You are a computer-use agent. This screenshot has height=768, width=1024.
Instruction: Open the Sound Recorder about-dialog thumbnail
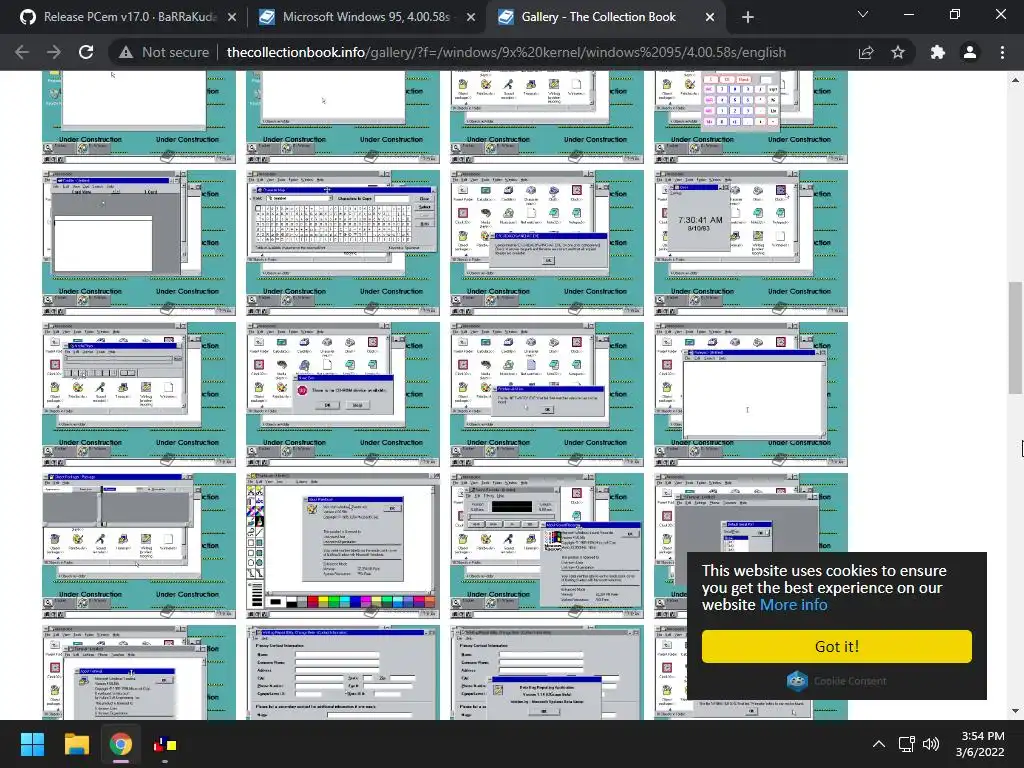point(547,546)
